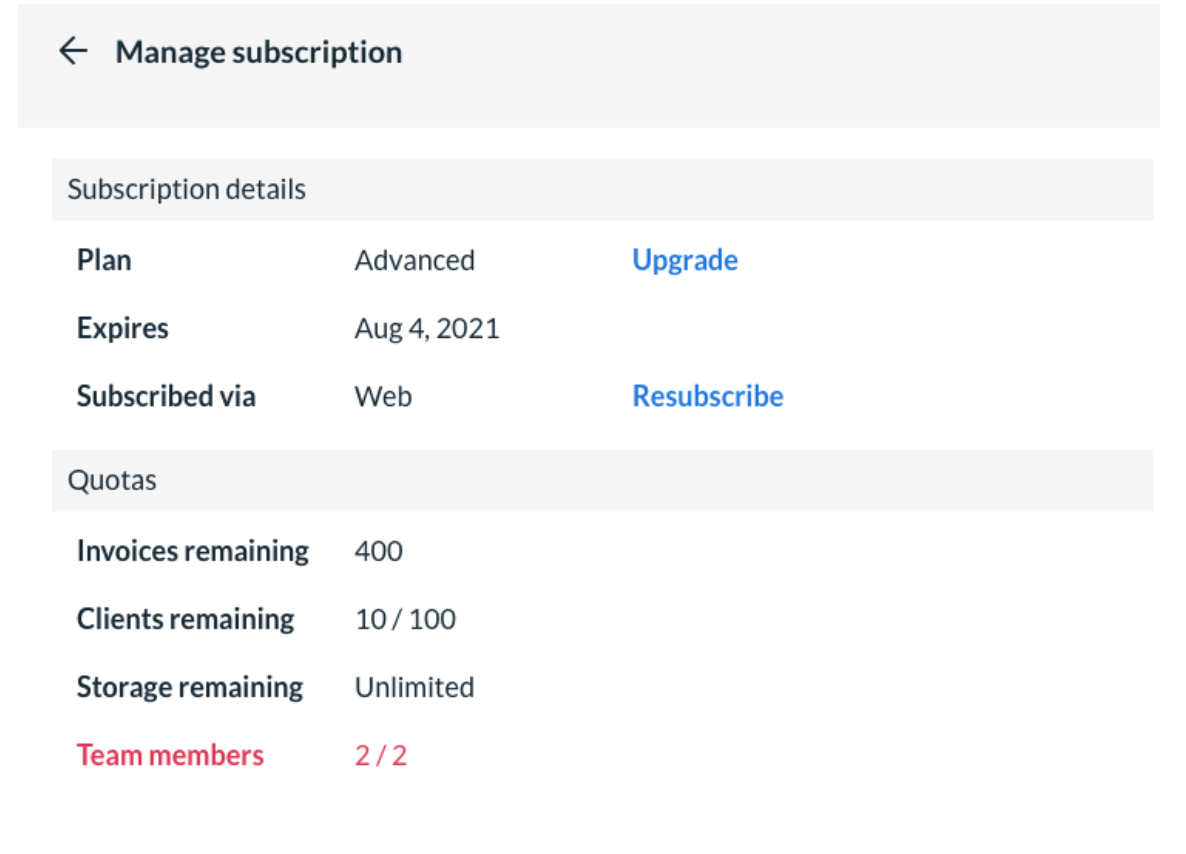Click the back arrow to return

[x=71, y=51]
